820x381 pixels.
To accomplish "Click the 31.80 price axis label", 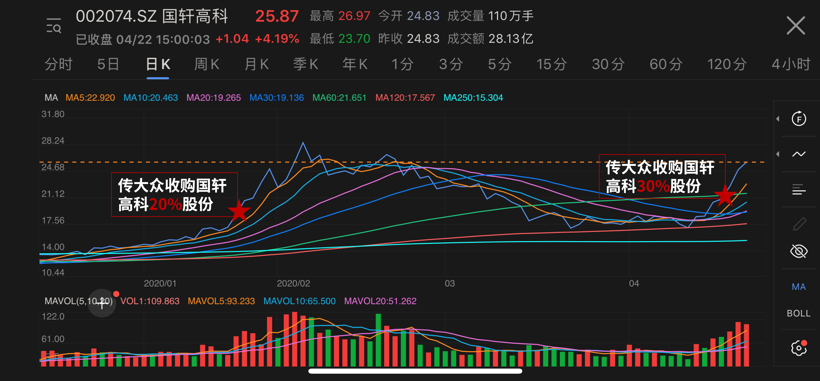I will point(52,114).
